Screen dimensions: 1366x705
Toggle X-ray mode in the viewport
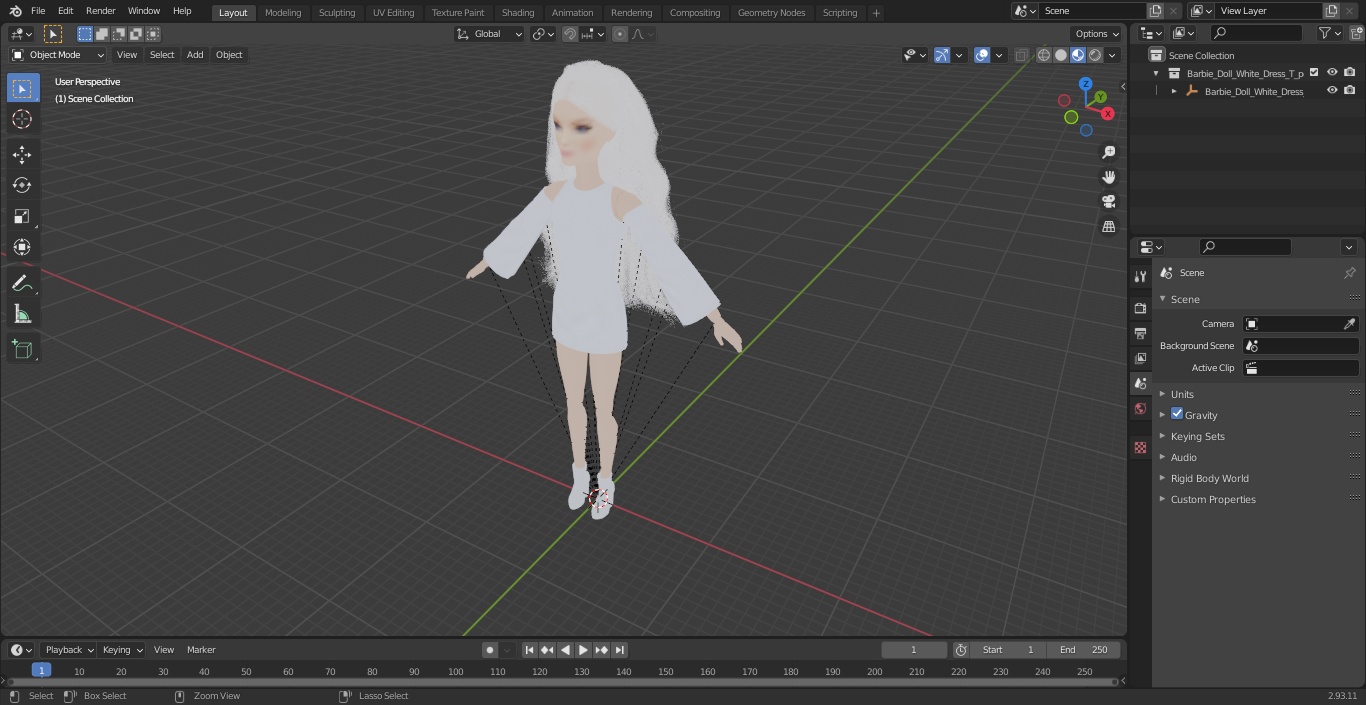coord(1021,55)
